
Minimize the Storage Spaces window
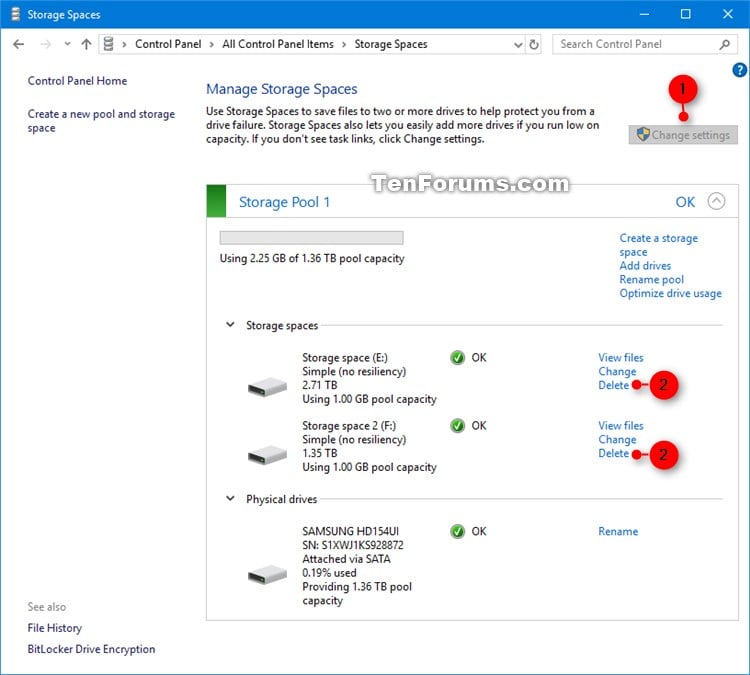(644, 14)
